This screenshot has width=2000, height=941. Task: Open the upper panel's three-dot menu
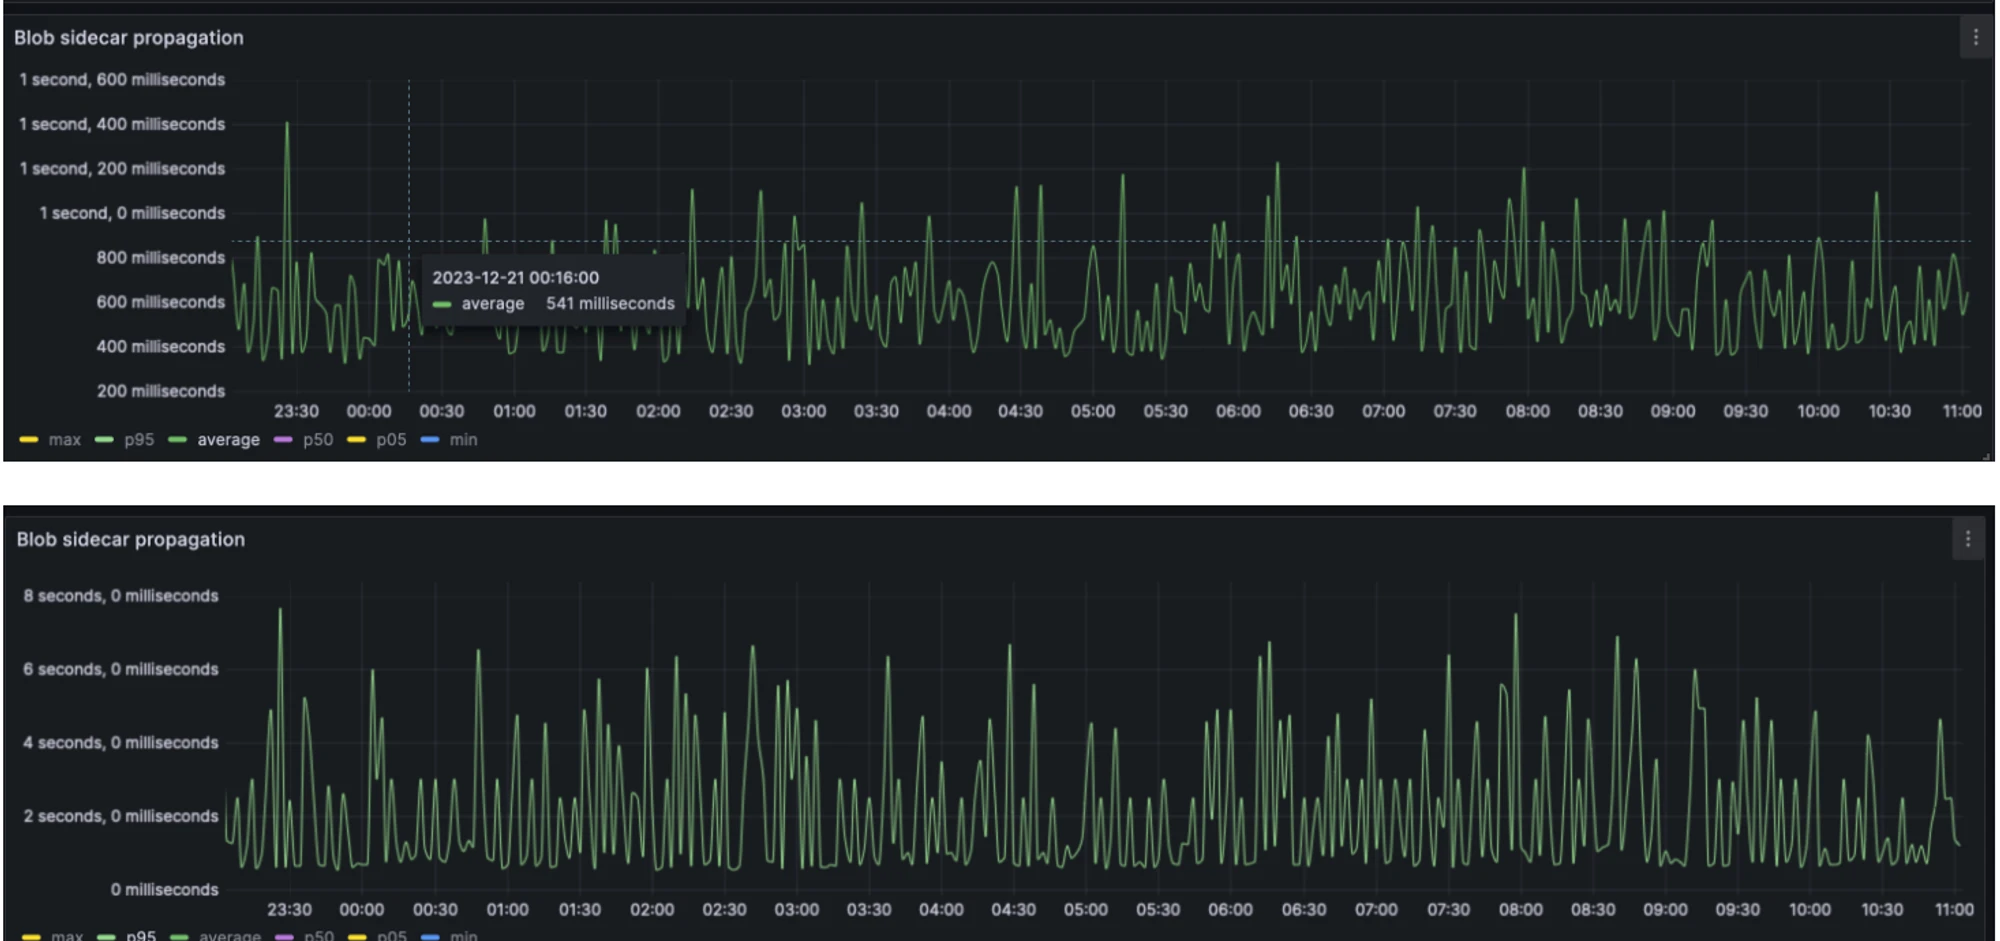[x=1975, y=38]
